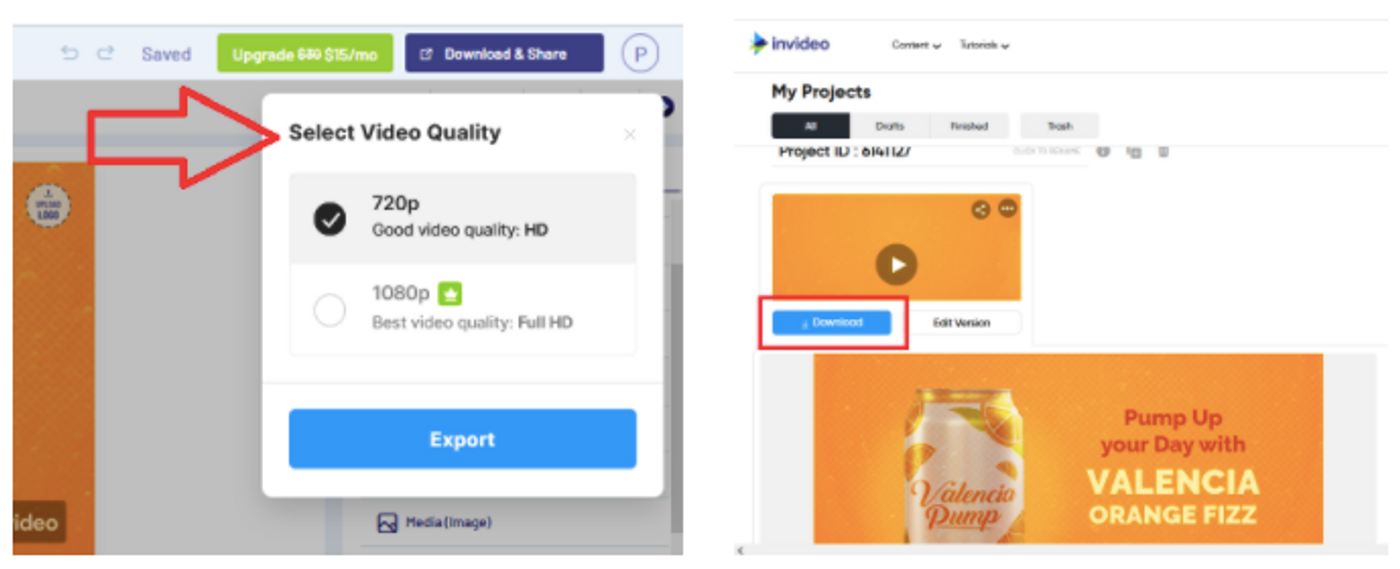1400x569 pixels.
Task: Expand the Content dropdown menu
Action: [x=916, y=45]
